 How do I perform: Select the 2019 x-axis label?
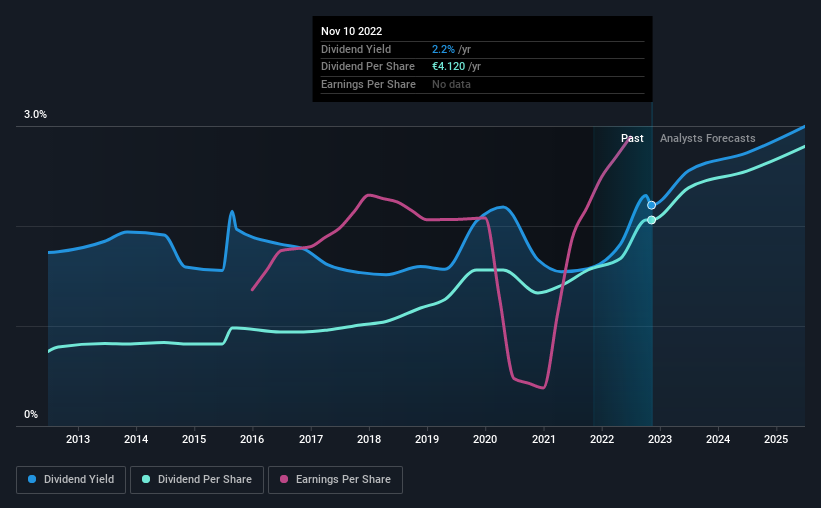[427, 439]
